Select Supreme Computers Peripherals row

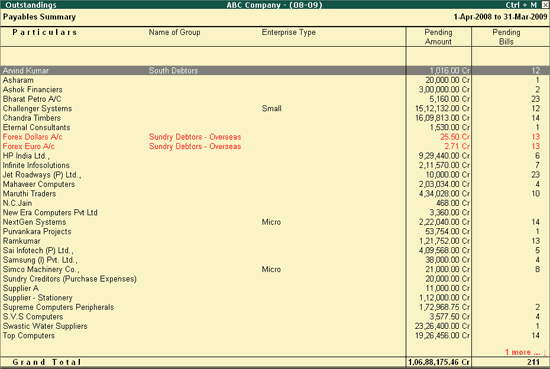click(x=275, y=307)
